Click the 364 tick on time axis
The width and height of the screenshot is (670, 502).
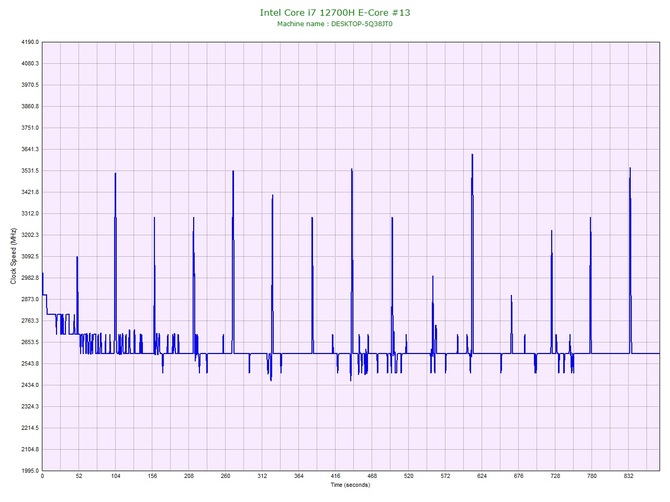click(x=299, y=476)
